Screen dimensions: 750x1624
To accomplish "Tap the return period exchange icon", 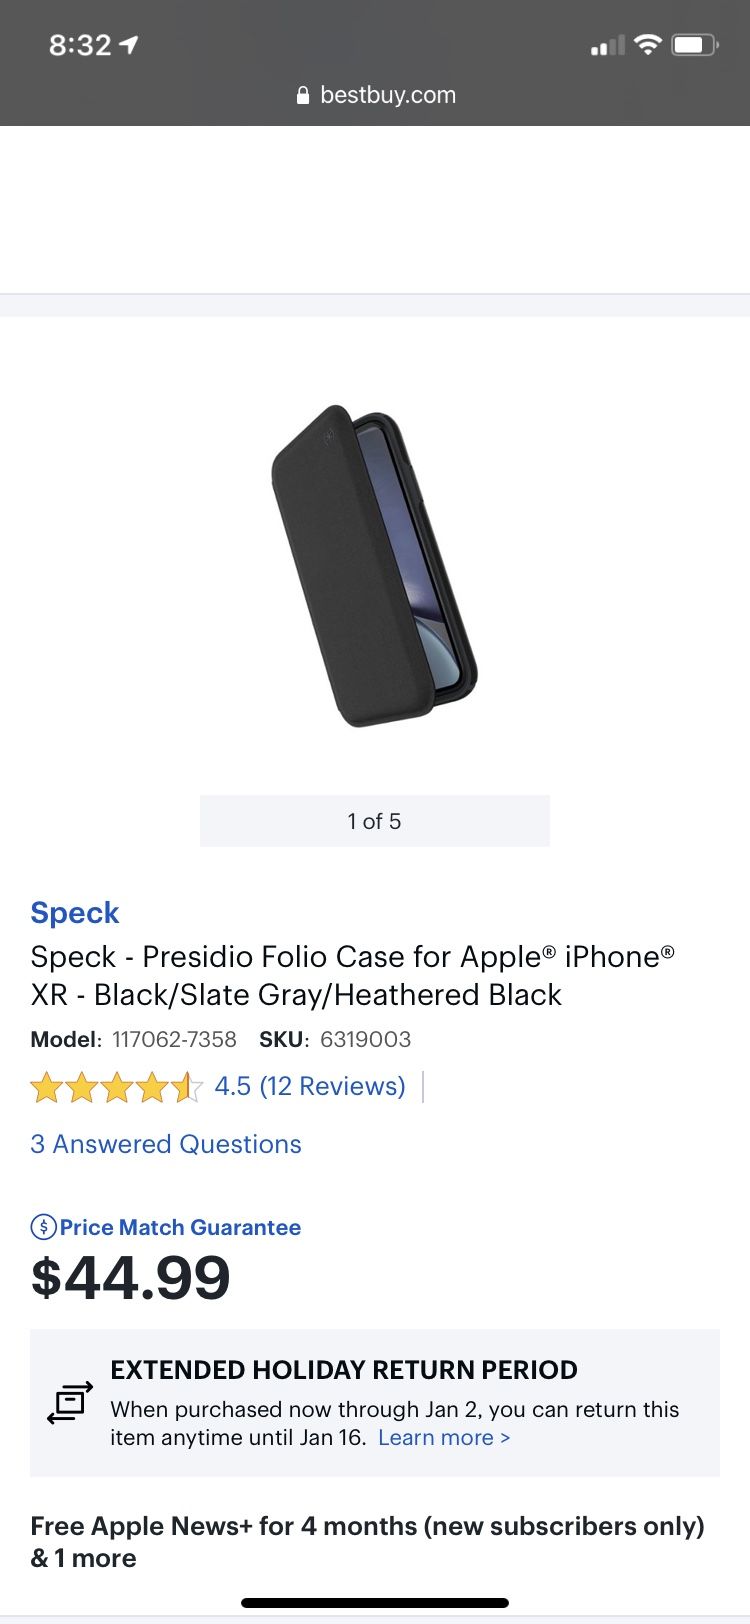I will (70, 1402).
